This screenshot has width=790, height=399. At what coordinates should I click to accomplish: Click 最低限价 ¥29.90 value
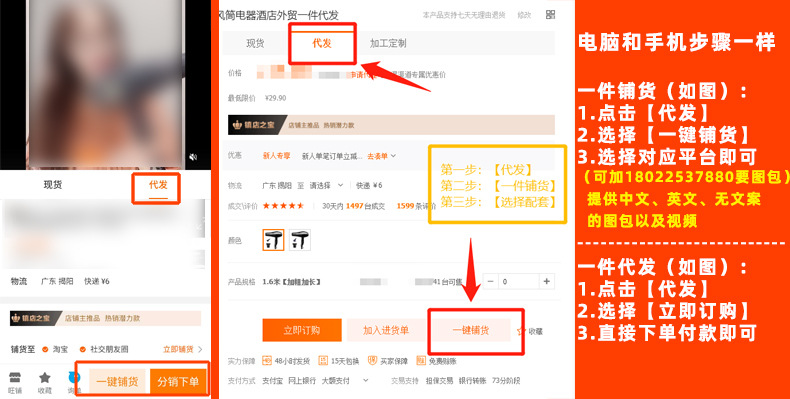[x=276, y=98]
